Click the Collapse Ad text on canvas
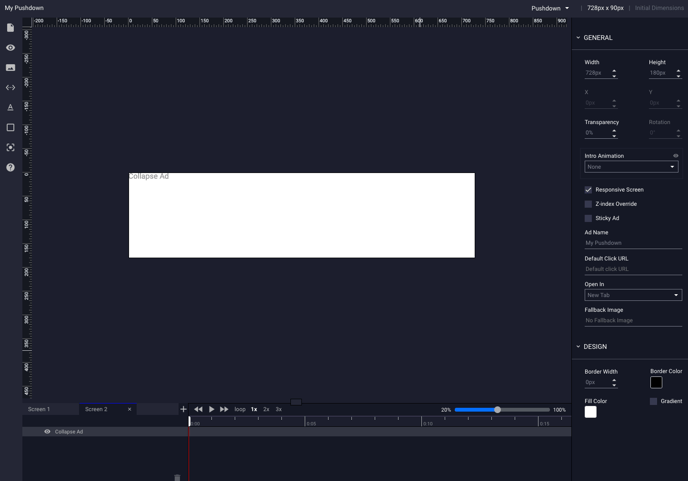The width and height of the screenshot is (688, 481). coord(149,176)
